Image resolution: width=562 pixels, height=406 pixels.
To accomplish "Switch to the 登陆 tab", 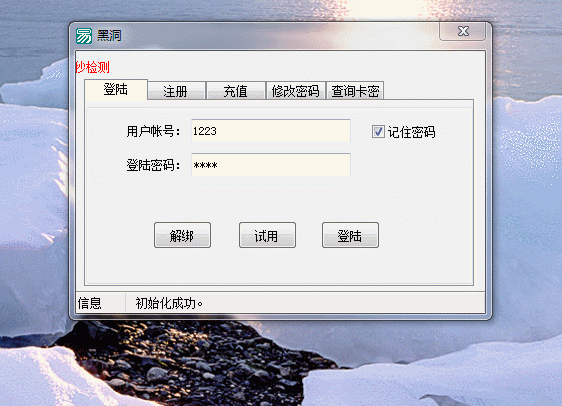I will (x=116, y=89).
